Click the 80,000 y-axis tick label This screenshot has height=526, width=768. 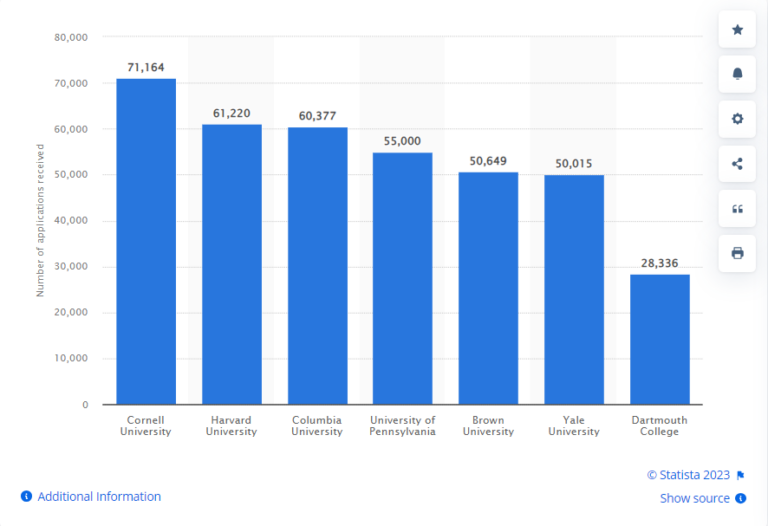pos(71,37)
